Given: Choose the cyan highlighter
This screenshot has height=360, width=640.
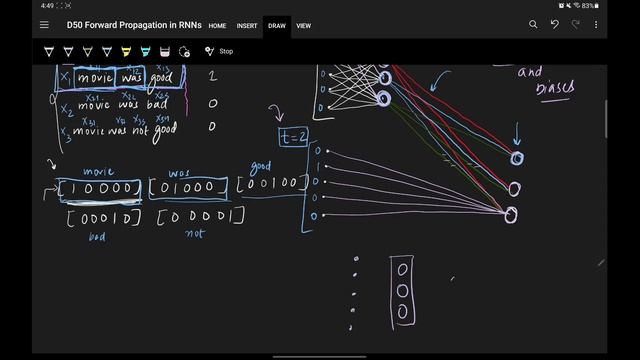Looking at the screenshot, I should (x=145, y=51).
